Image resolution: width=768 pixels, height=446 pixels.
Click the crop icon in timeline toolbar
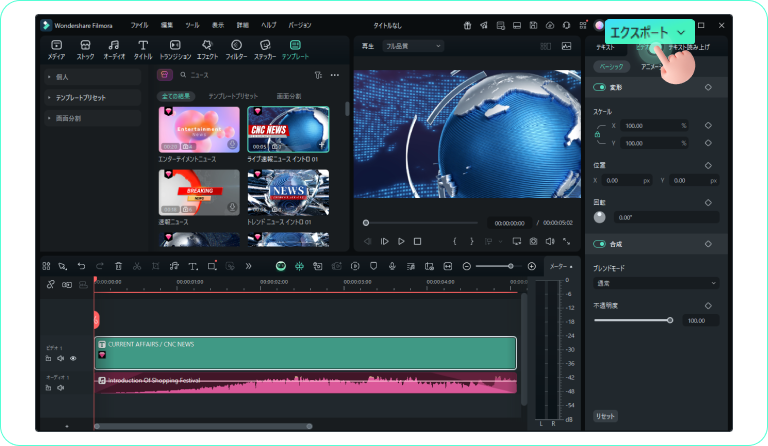click(156, 266)
